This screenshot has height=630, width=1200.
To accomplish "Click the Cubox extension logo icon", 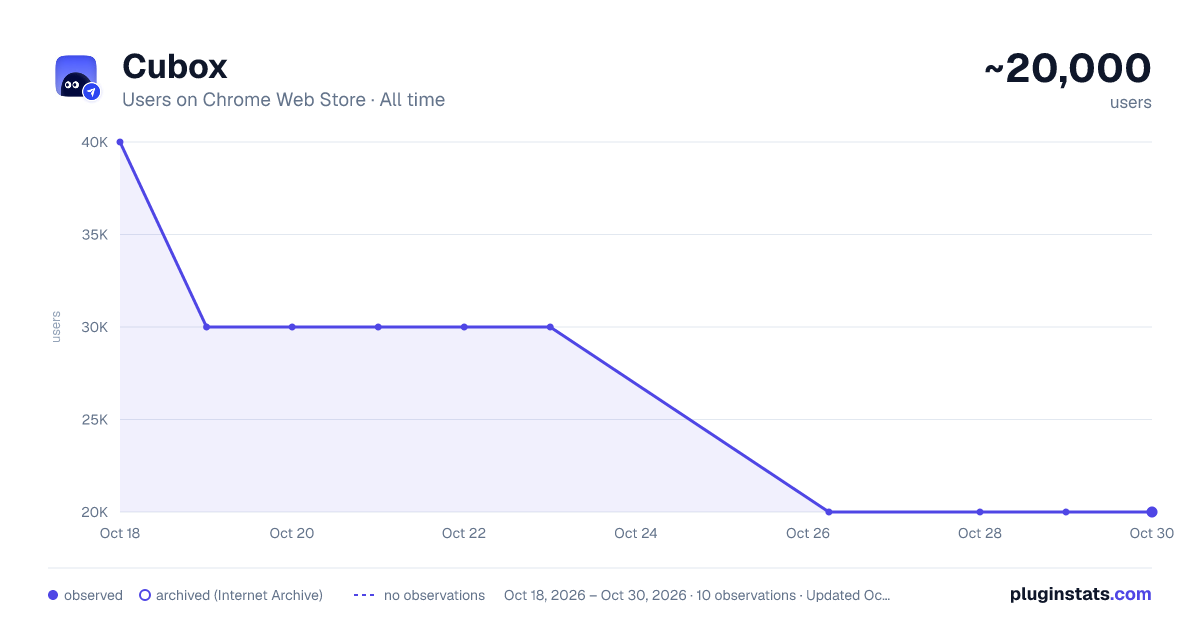I will [77, 76].
